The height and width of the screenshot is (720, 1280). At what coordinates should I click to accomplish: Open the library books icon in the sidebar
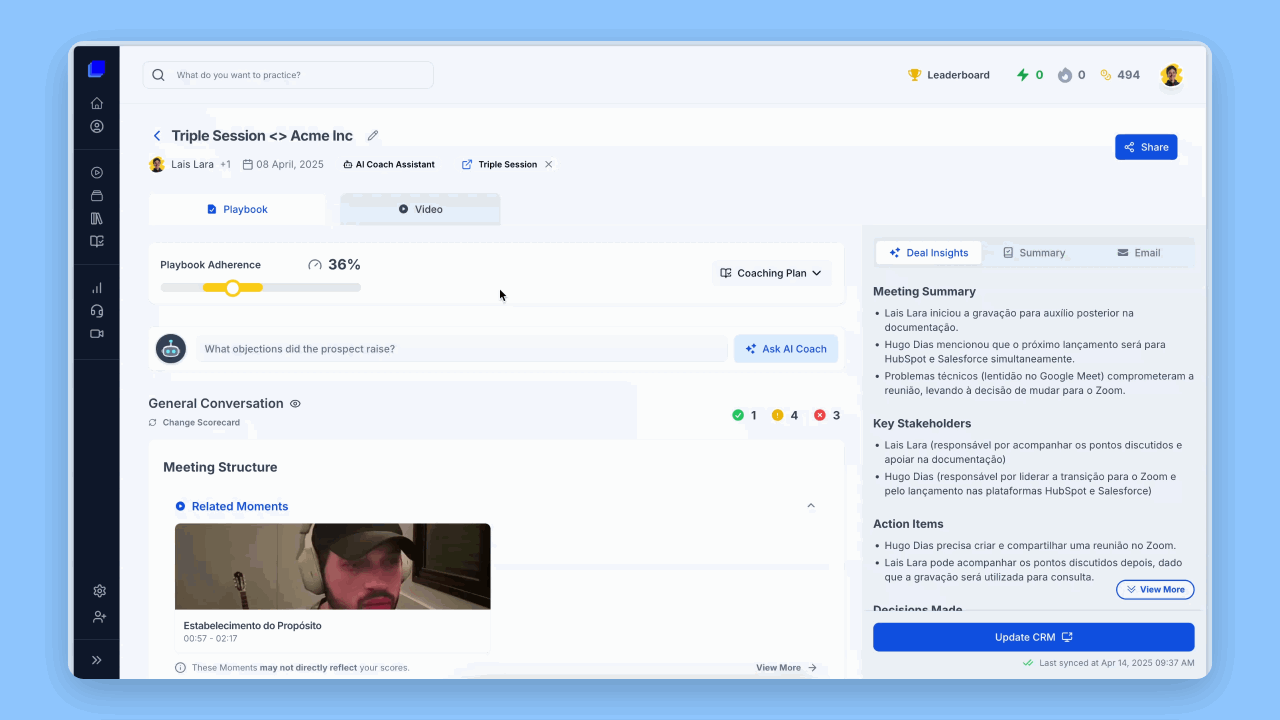click(97, 218)
